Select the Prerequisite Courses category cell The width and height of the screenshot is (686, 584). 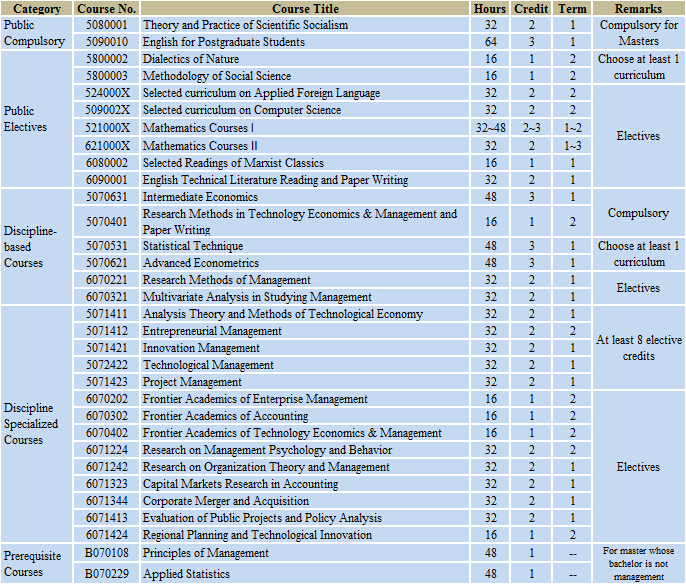click(x=32, y=563)
